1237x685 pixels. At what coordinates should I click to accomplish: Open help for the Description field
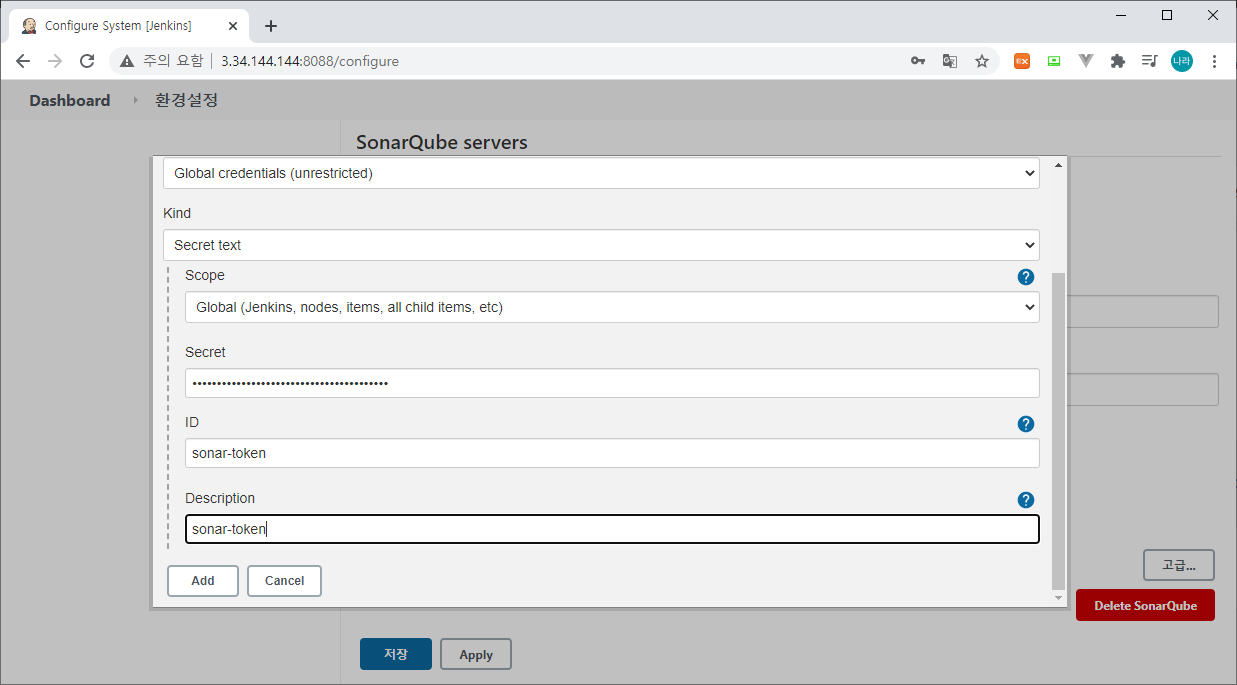1025,500
